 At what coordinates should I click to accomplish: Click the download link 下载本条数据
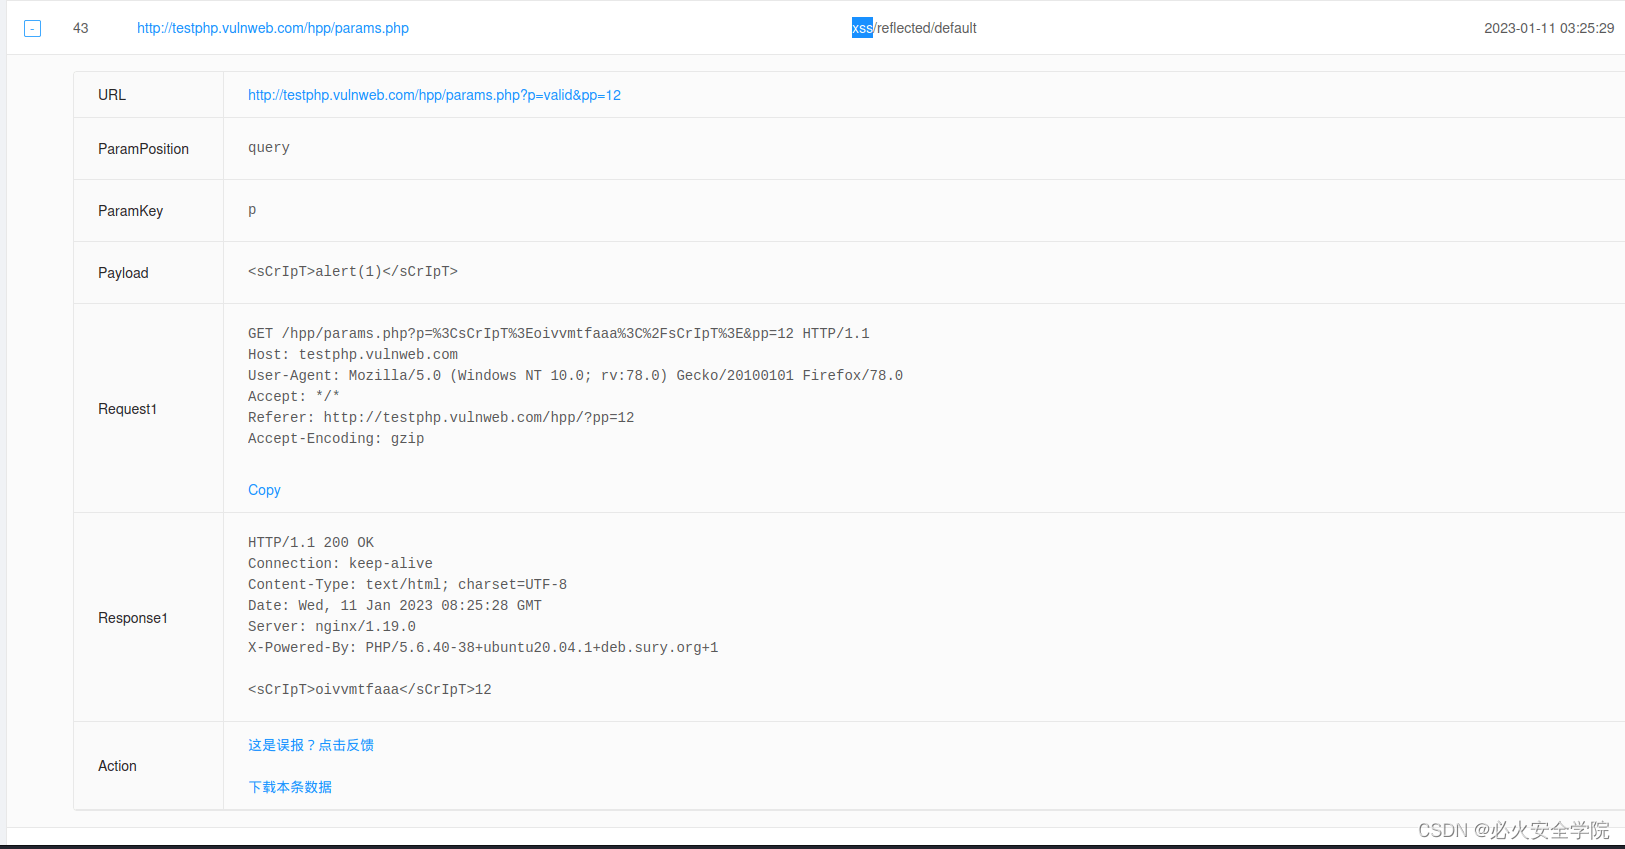[290, 787]
